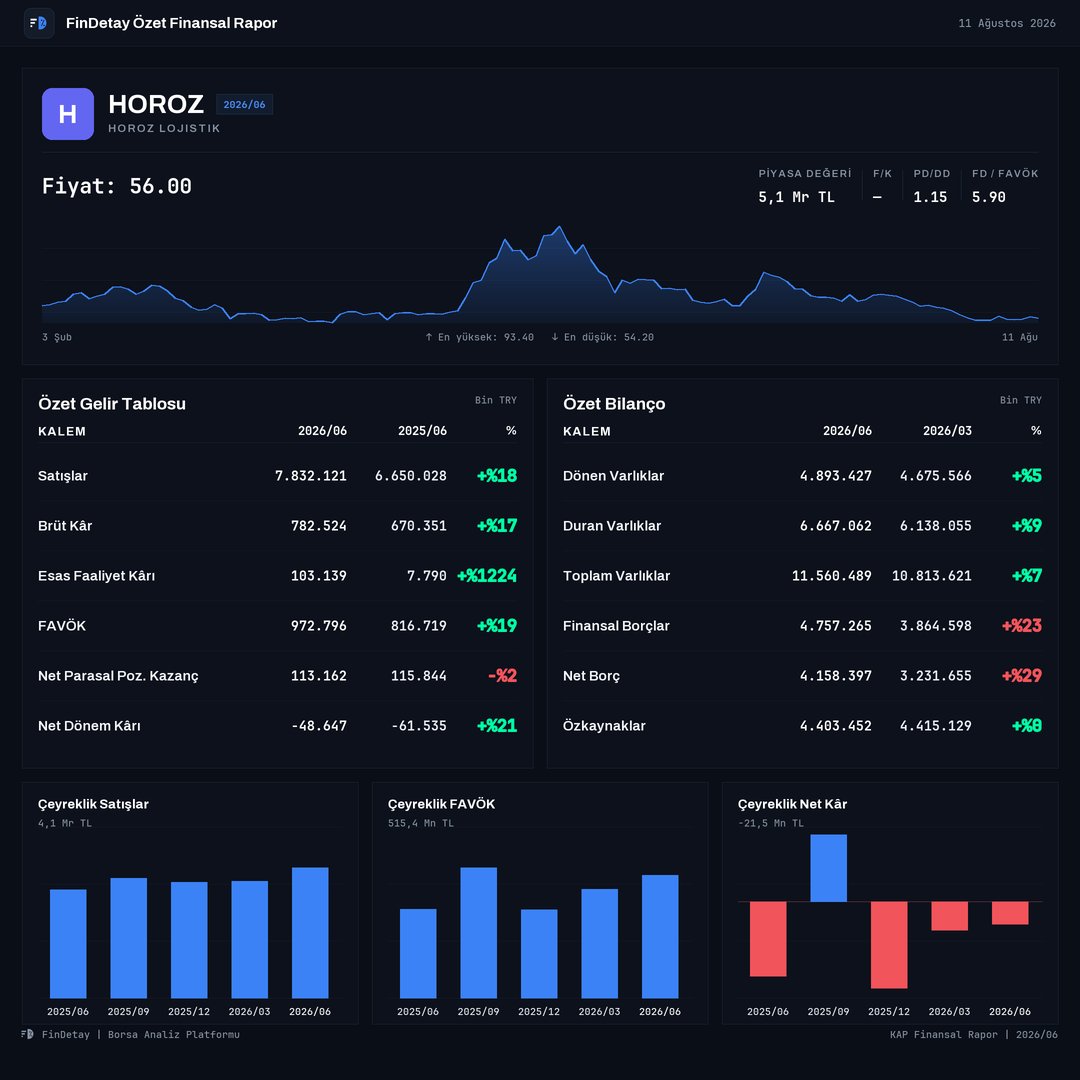Click the +%29 change for Net Borç
The height and width of the screenshot is (1080, 1080).
click(1021, 676)
